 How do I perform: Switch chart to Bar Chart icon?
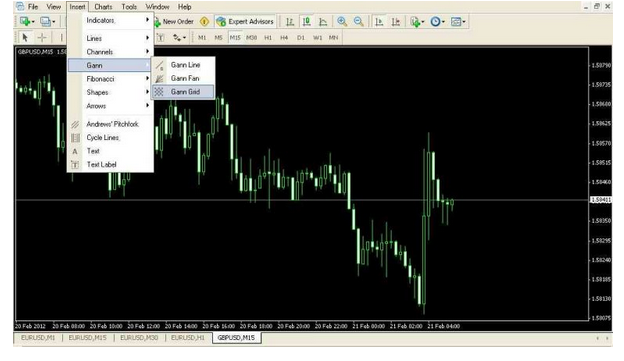(x=290, y=21)
